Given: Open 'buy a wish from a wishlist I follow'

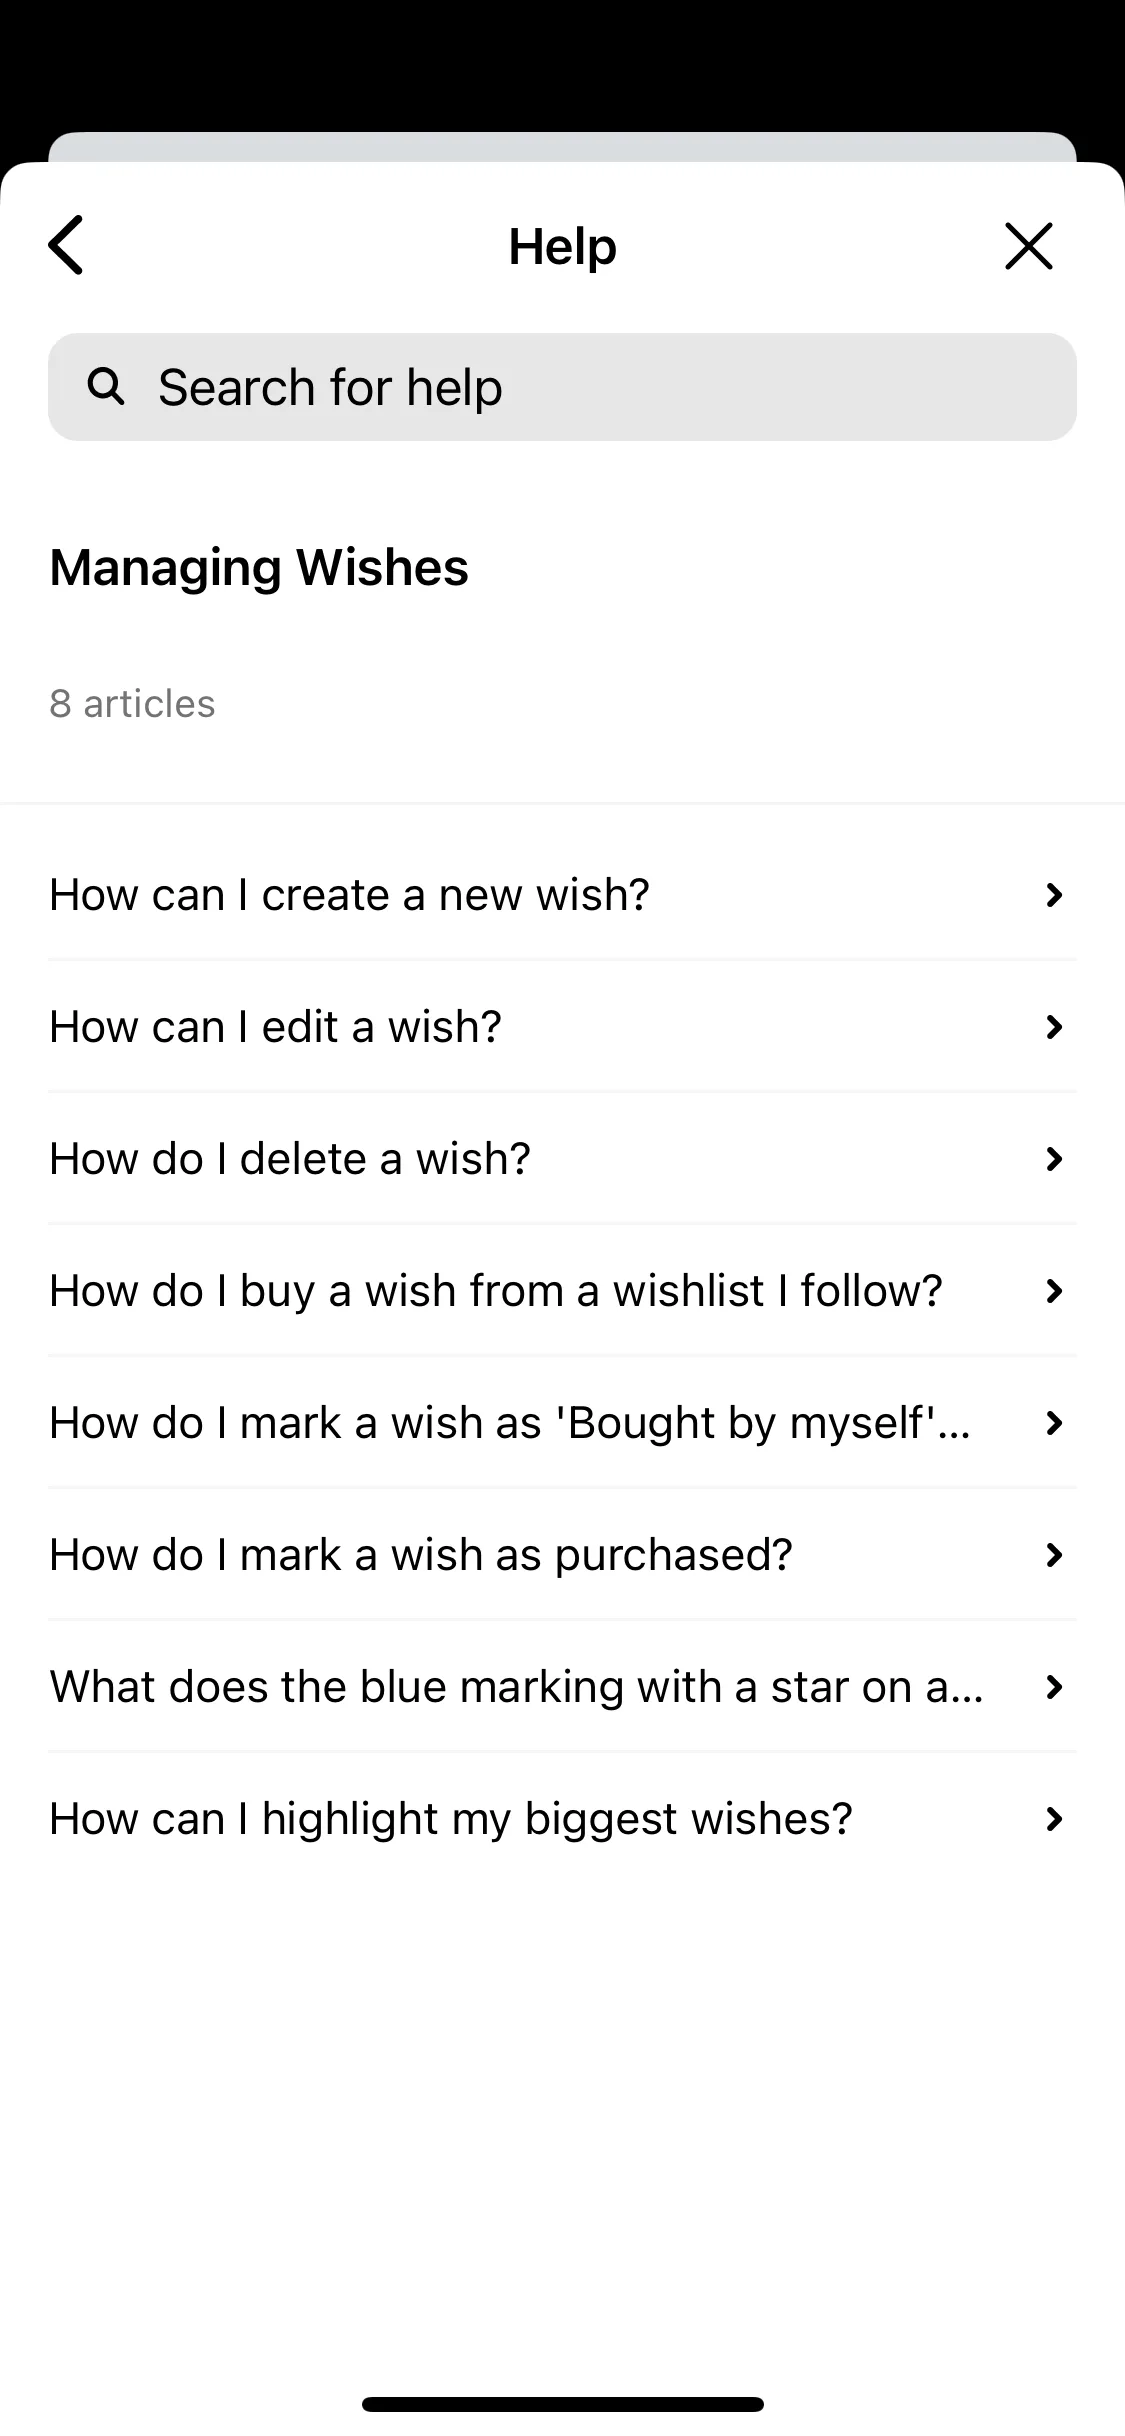Looking at the screenshot, I should 562,1290.
